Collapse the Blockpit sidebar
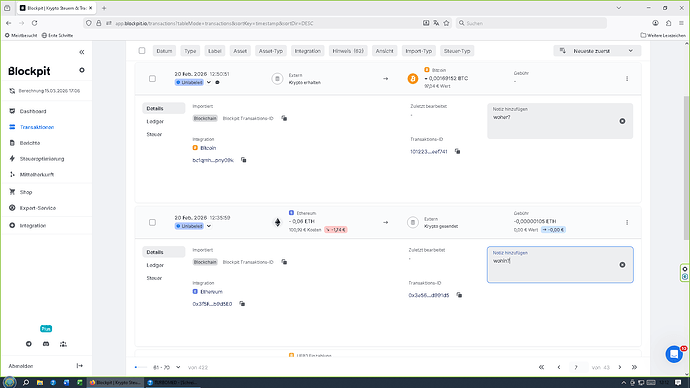The width and height of the screenshot is (690, 388). (x=82, y=52)
